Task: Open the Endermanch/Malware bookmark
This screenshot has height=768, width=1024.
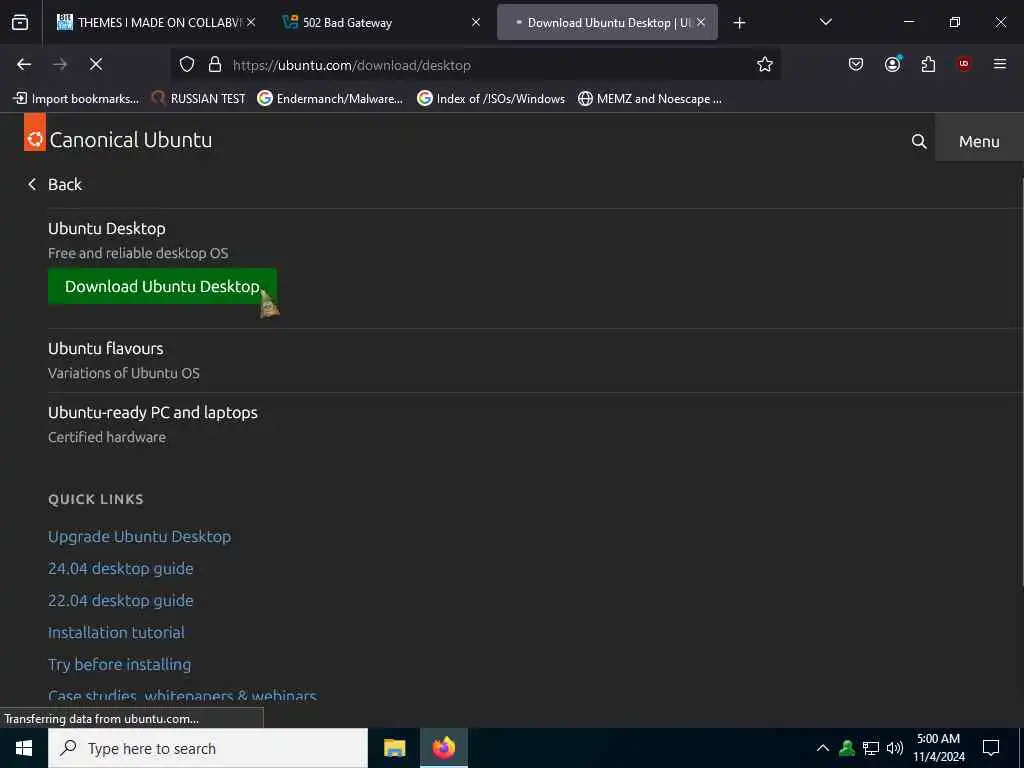Action: pos(330,99)
